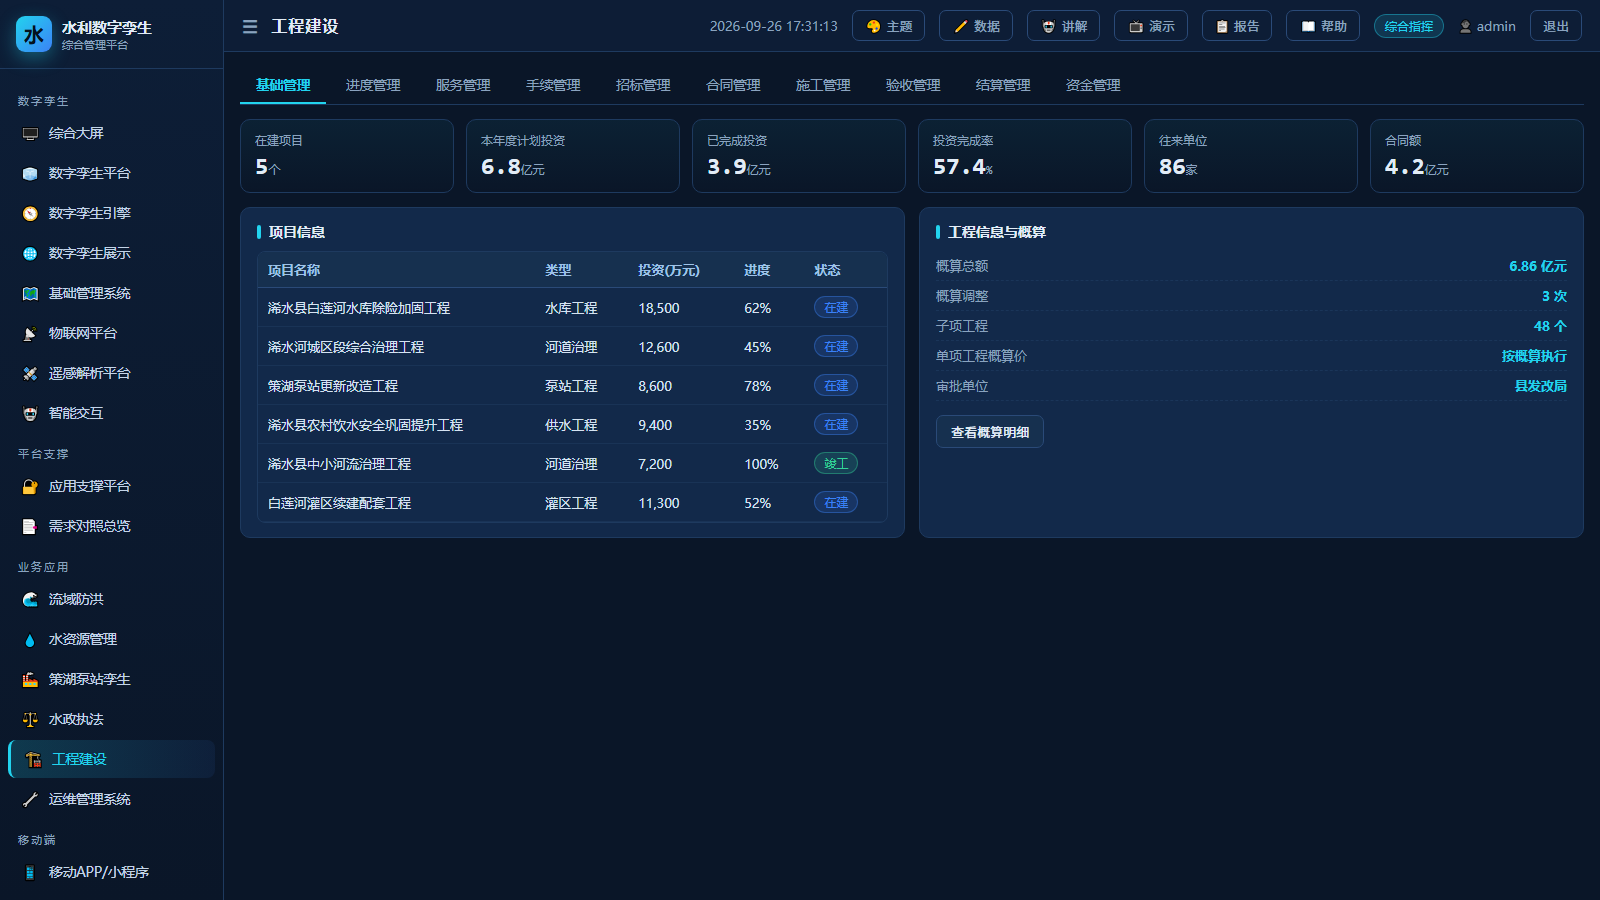The width and height of the screenshot is (1600, 900).
Task: Select 需求对照总览 in sidebar
Action: click(x=111, y=526)
